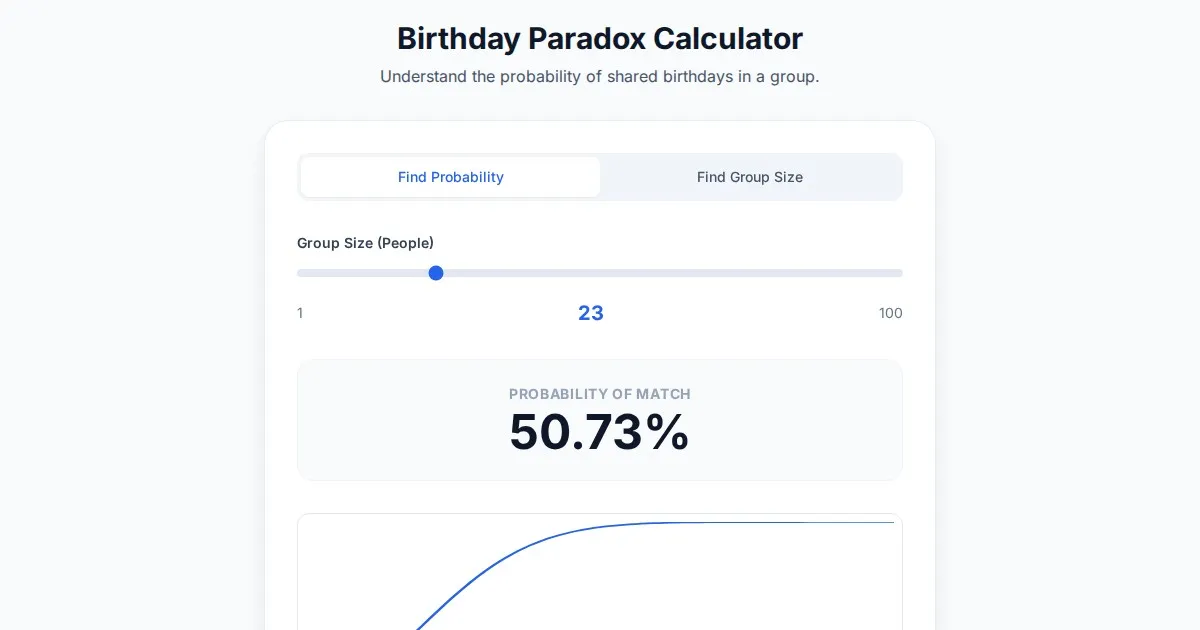The image size is (1200, 630).
Task: Click the Birthday Paradox Calculator heading
Action: [600, 39]
